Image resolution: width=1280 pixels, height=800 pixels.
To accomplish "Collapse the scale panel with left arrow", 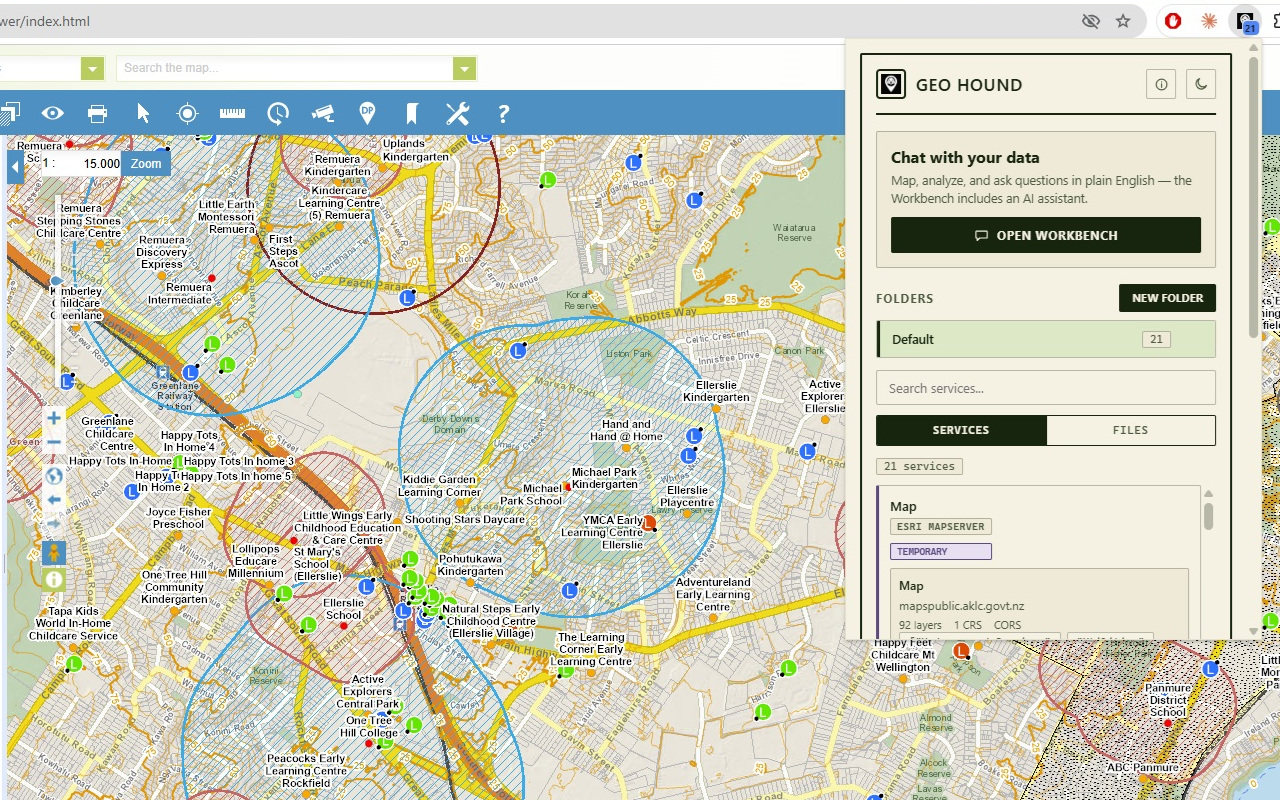I will [x=15, y=165].
